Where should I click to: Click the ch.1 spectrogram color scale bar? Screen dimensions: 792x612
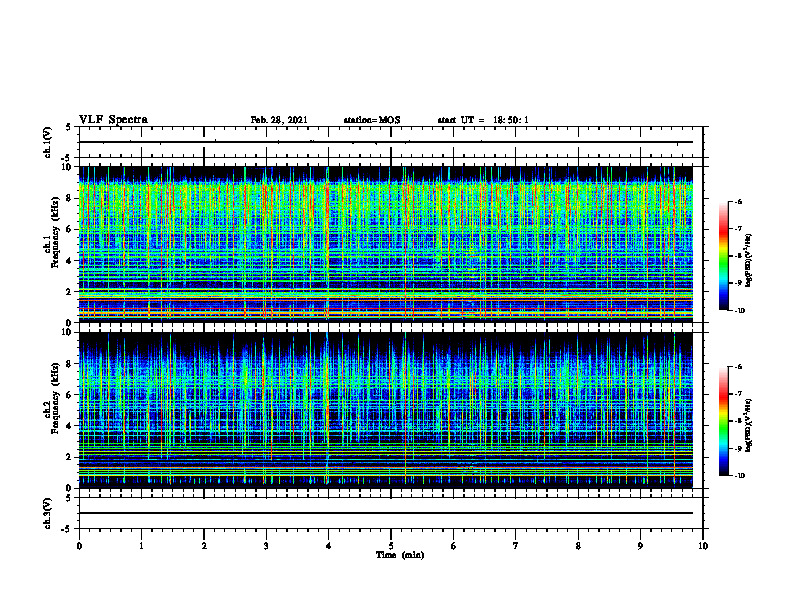[723, 256]
